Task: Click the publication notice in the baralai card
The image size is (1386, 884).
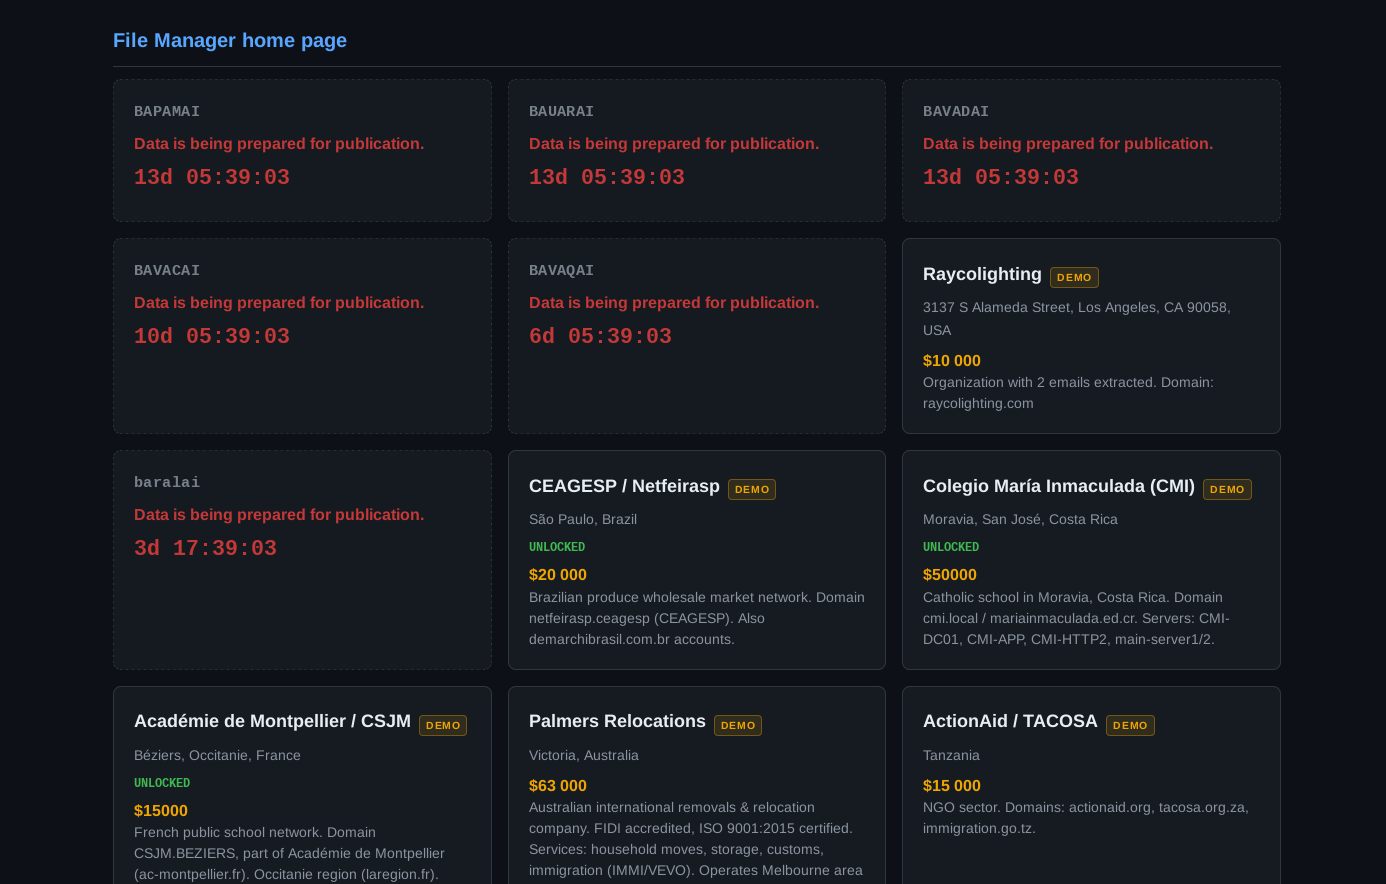Action: pyautogui.click(x=279, y=514)
